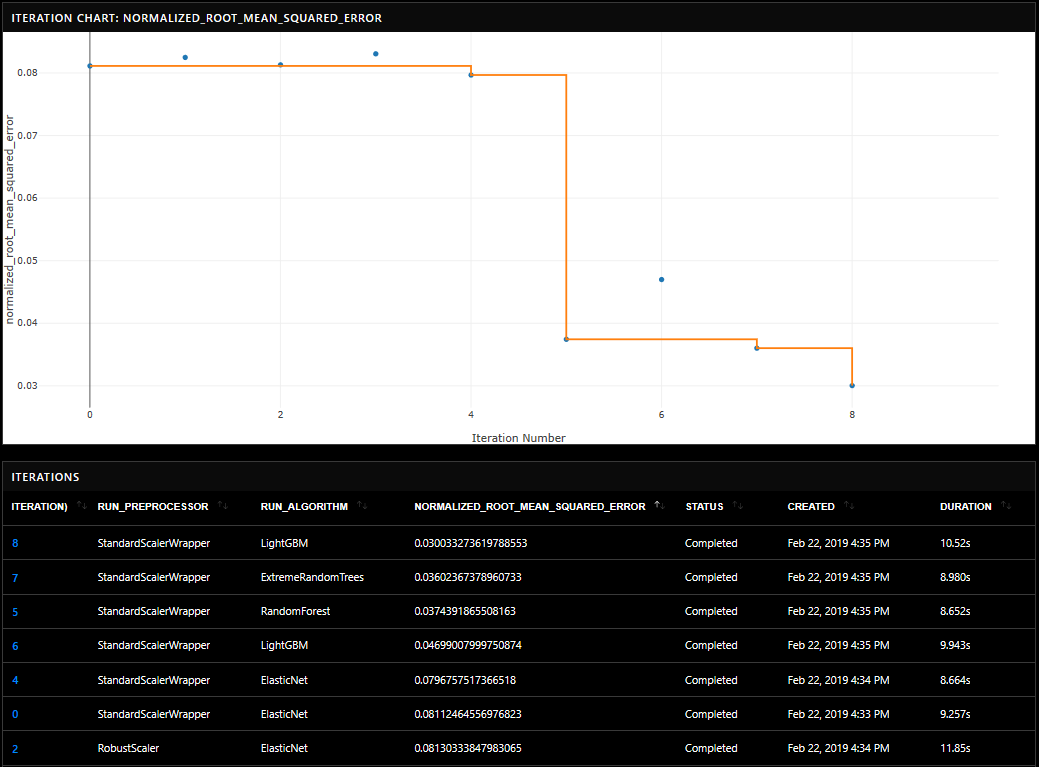Open the iteration 0 run link
The width and height of the screenshot is (1039, 767).
(x=15, y=715)
